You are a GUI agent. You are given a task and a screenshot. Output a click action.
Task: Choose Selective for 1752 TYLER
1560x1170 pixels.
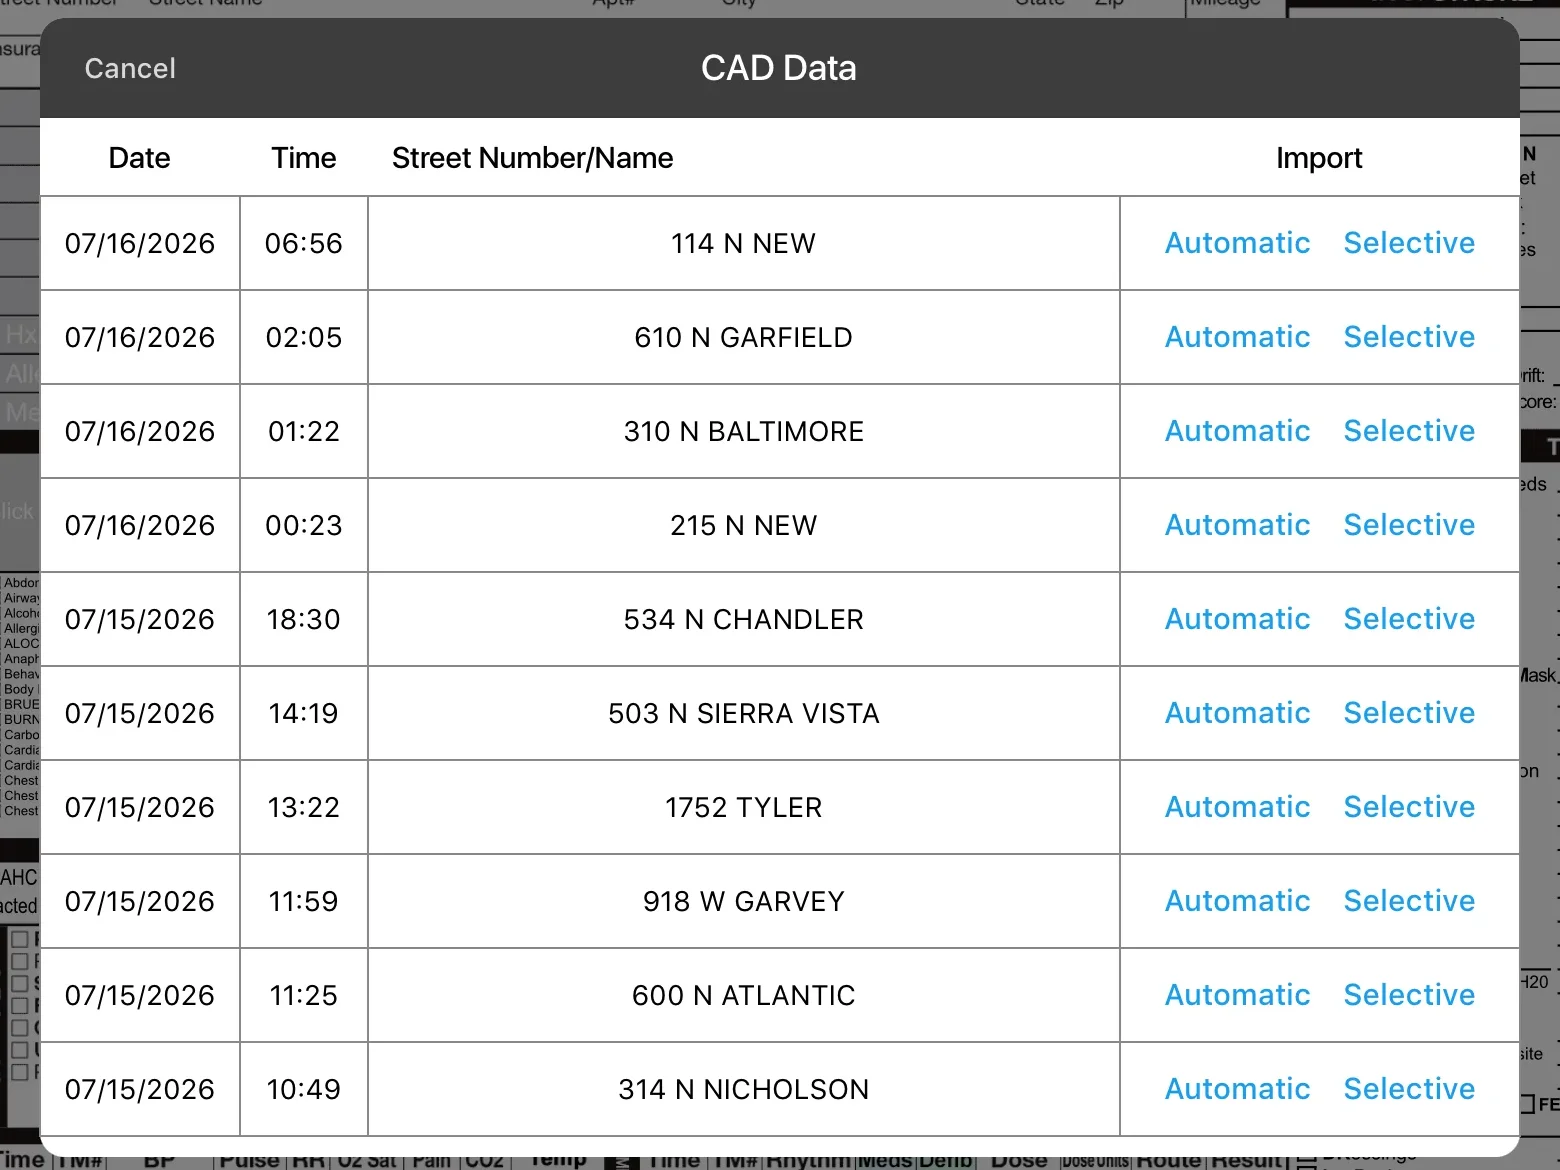pyautogui.click(x=1409, y=807)
